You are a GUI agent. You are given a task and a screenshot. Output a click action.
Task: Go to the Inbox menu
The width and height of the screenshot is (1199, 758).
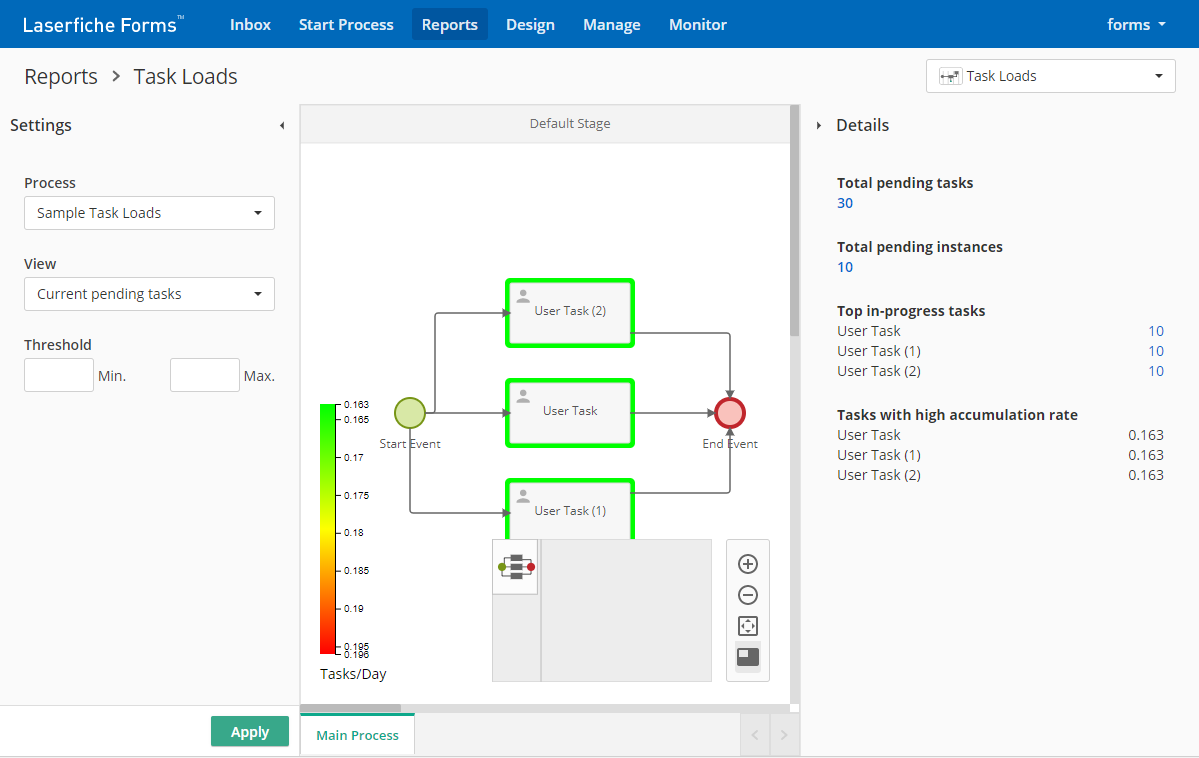click(250, 24)
